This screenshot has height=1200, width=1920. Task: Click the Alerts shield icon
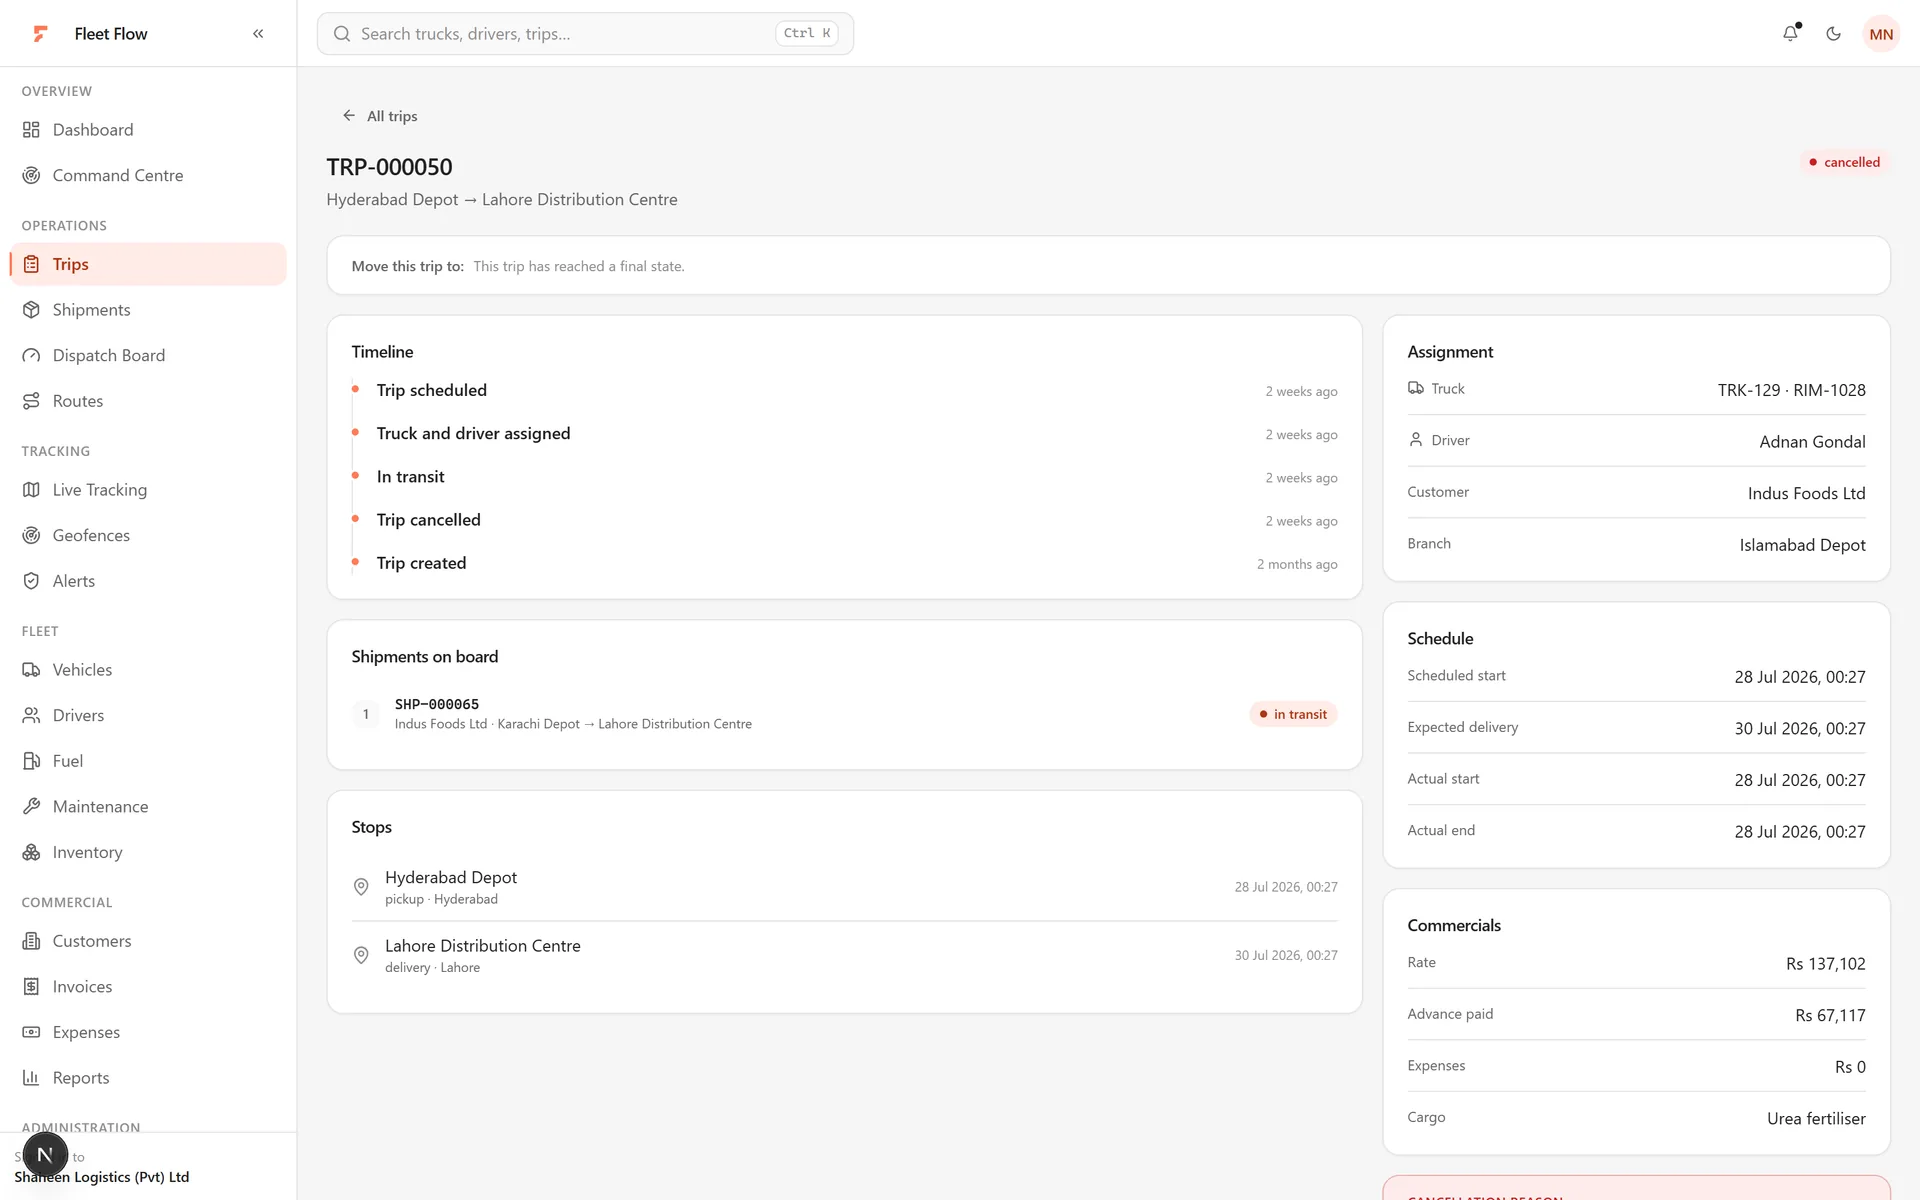[32, 581]
